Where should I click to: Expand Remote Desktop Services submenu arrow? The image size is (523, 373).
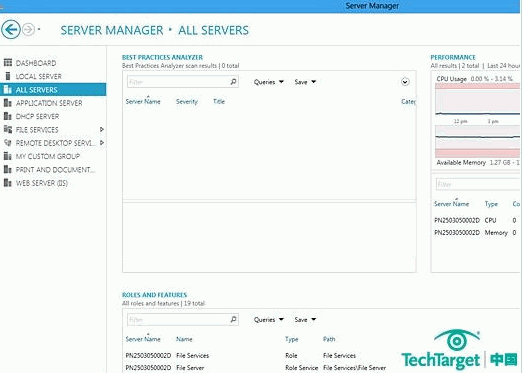[x=102, y=143]
